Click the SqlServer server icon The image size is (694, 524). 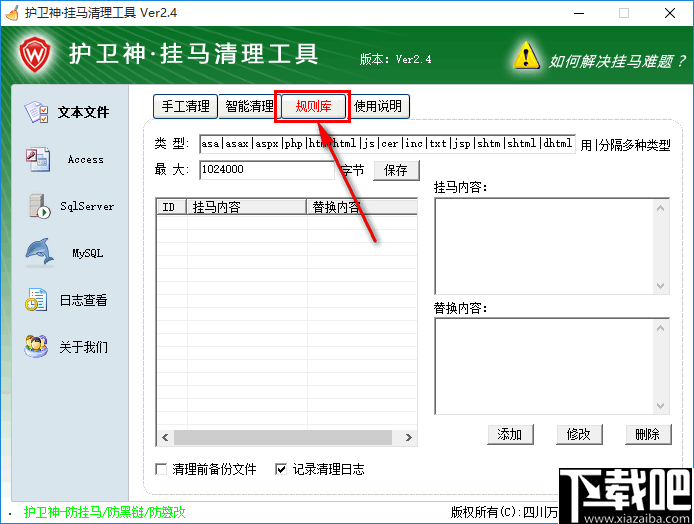[39, 206]
